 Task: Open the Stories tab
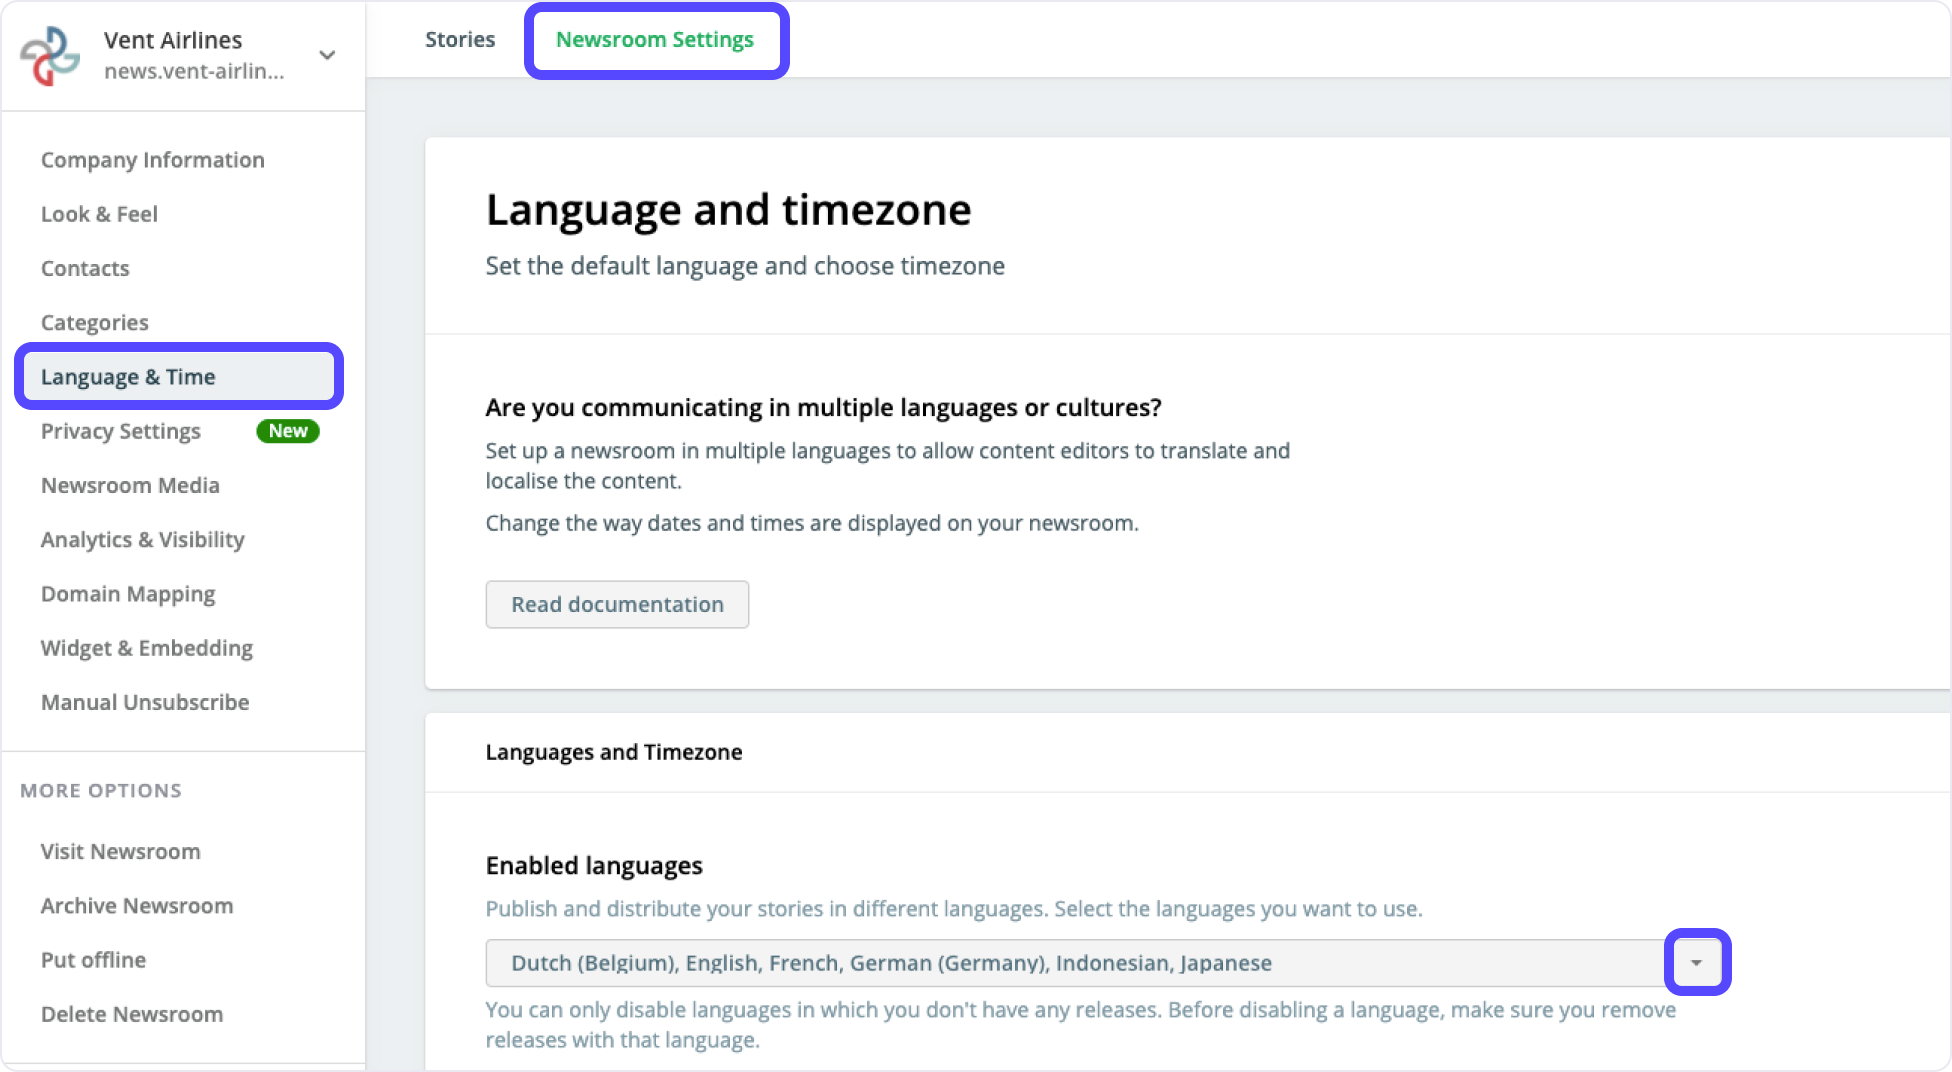[460, 40]
